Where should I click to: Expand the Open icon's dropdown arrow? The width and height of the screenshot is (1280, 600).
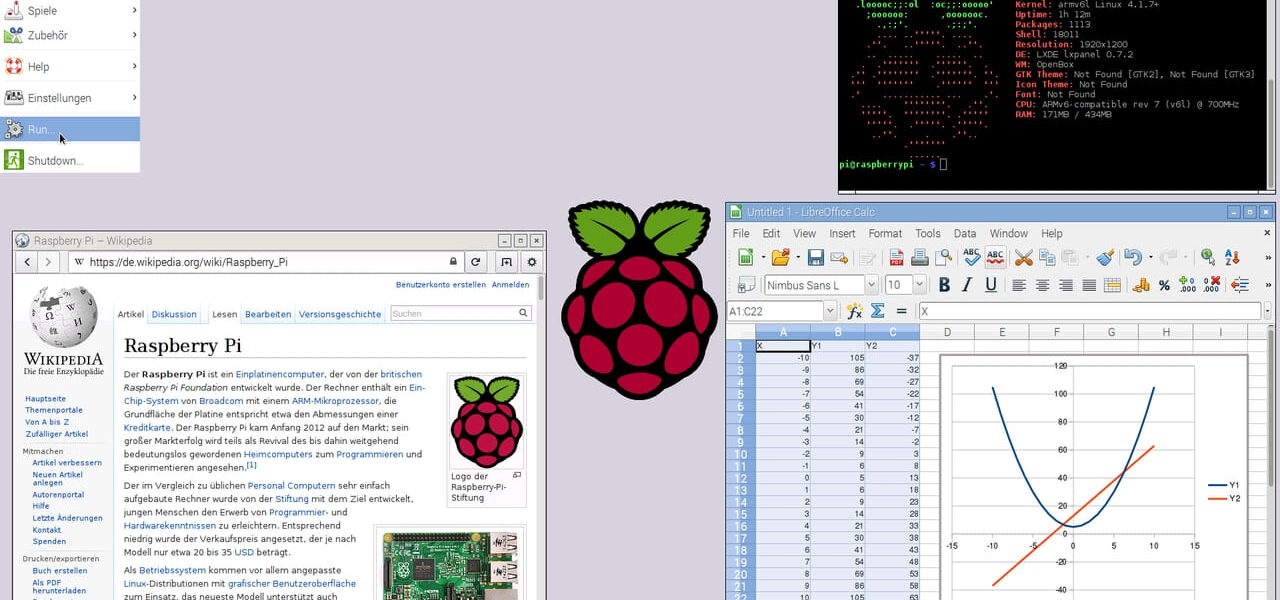coord(796,257)
